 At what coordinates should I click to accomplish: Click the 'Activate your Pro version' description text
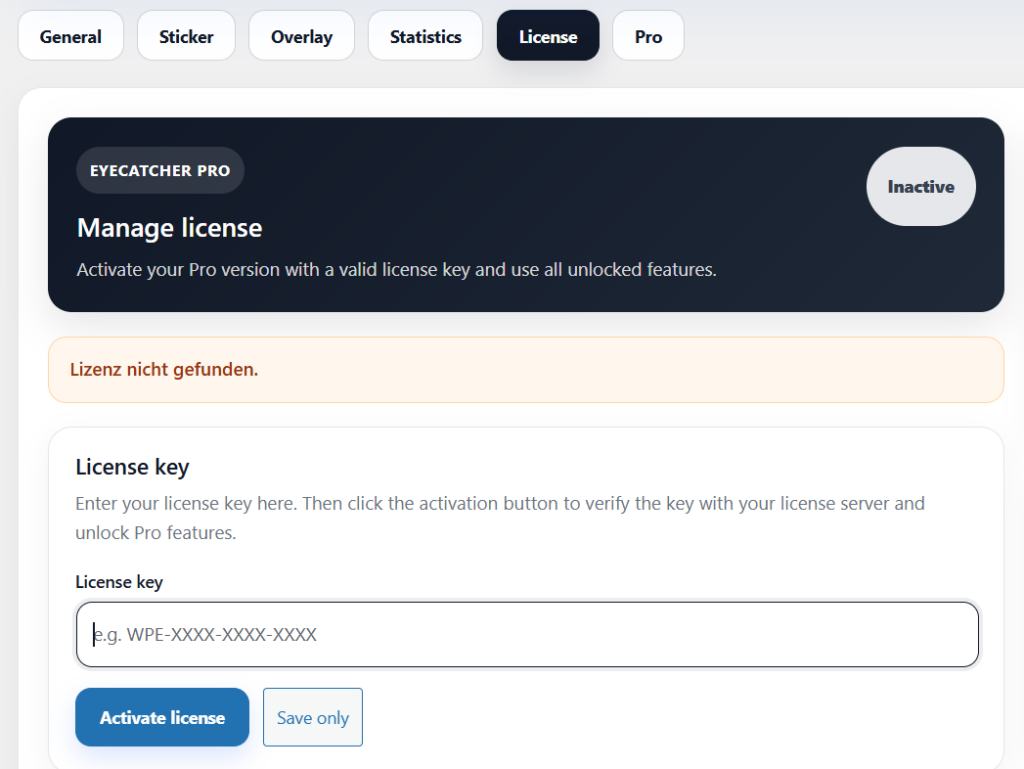click(396, 270)
